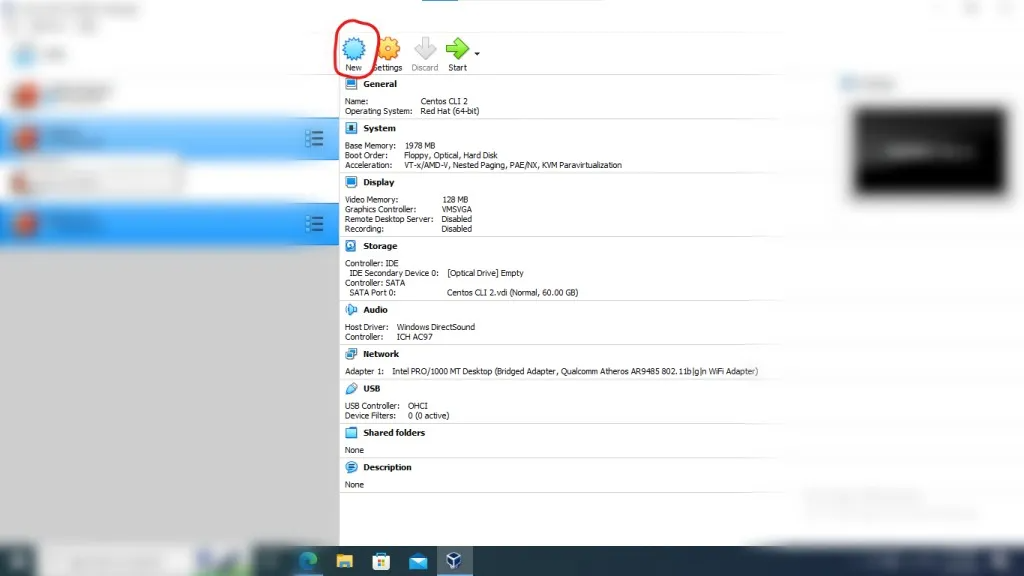Open File Explorer from the taskbar
Image resolution: width=1024 pixels, height=576 pixels.
pos(344,561)
